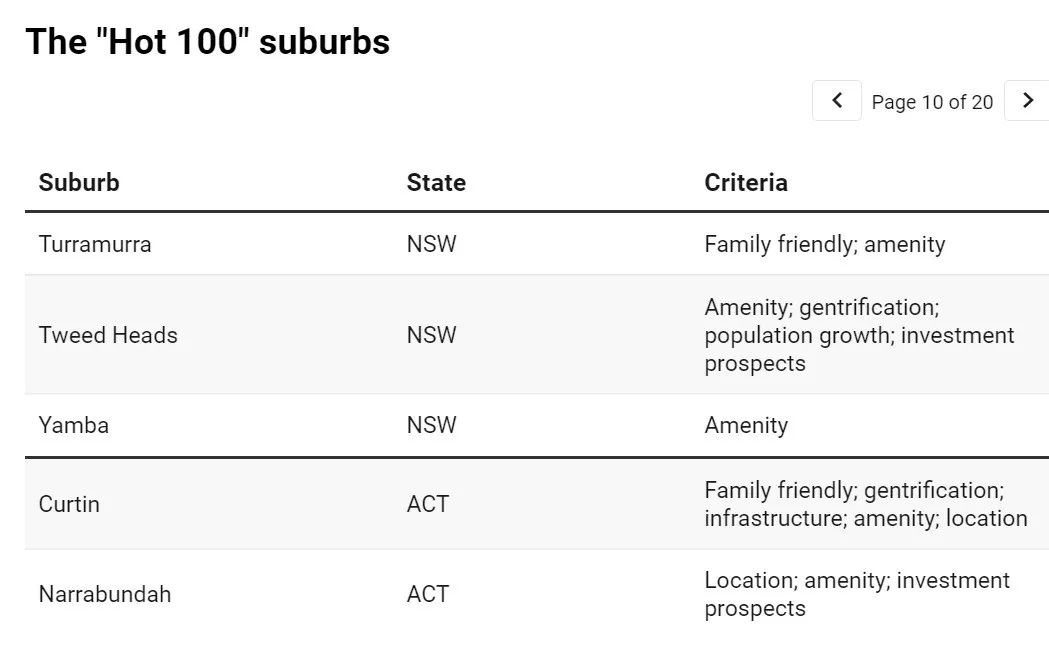Select the Narrabundah suburb cell

point(105,594)
